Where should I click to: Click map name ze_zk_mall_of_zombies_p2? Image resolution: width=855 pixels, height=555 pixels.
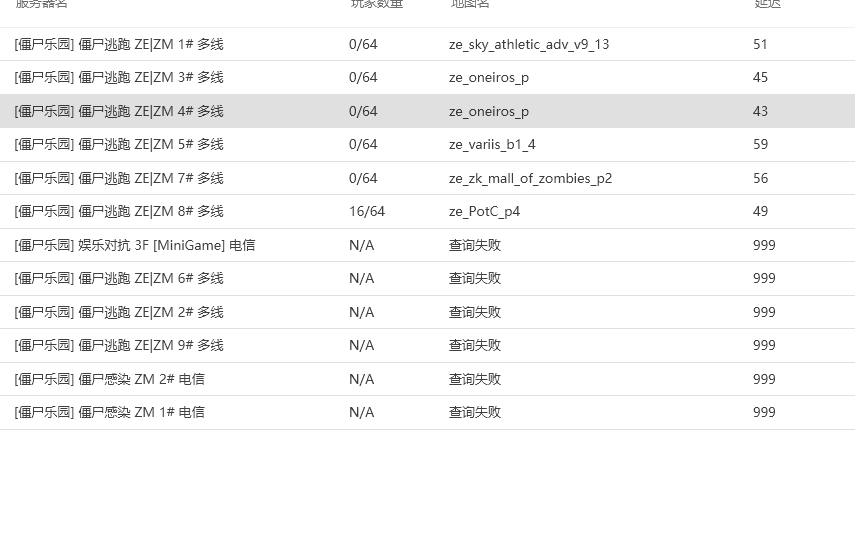(x=530, y=178)
